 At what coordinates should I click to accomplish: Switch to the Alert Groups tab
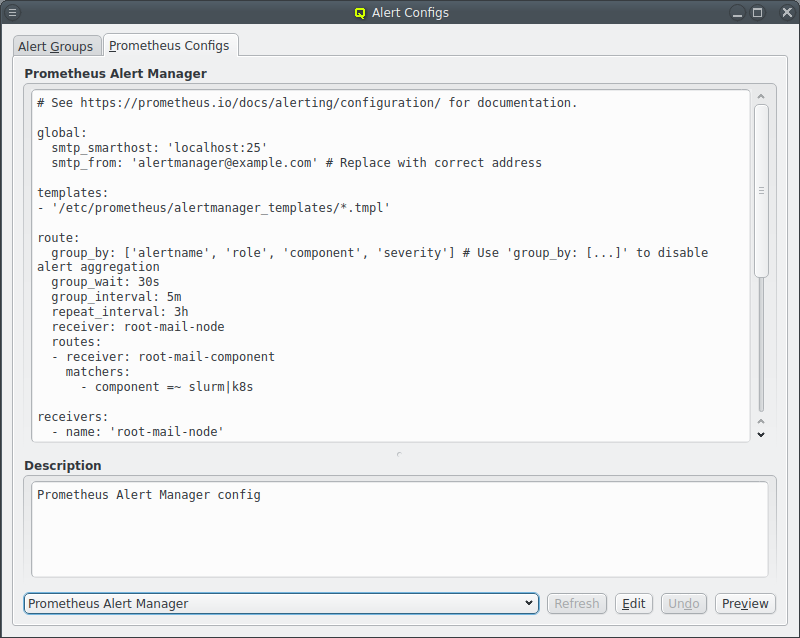56,46
